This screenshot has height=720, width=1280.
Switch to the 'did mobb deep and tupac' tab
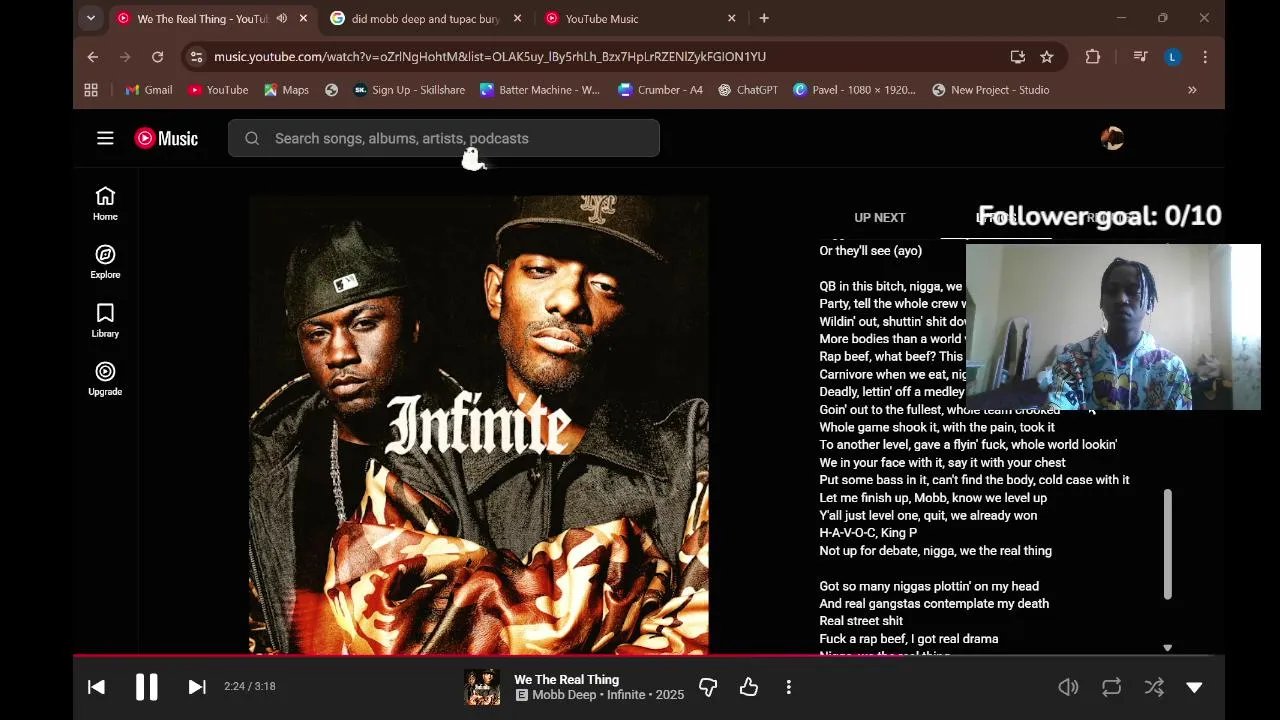tap(425, 18)
